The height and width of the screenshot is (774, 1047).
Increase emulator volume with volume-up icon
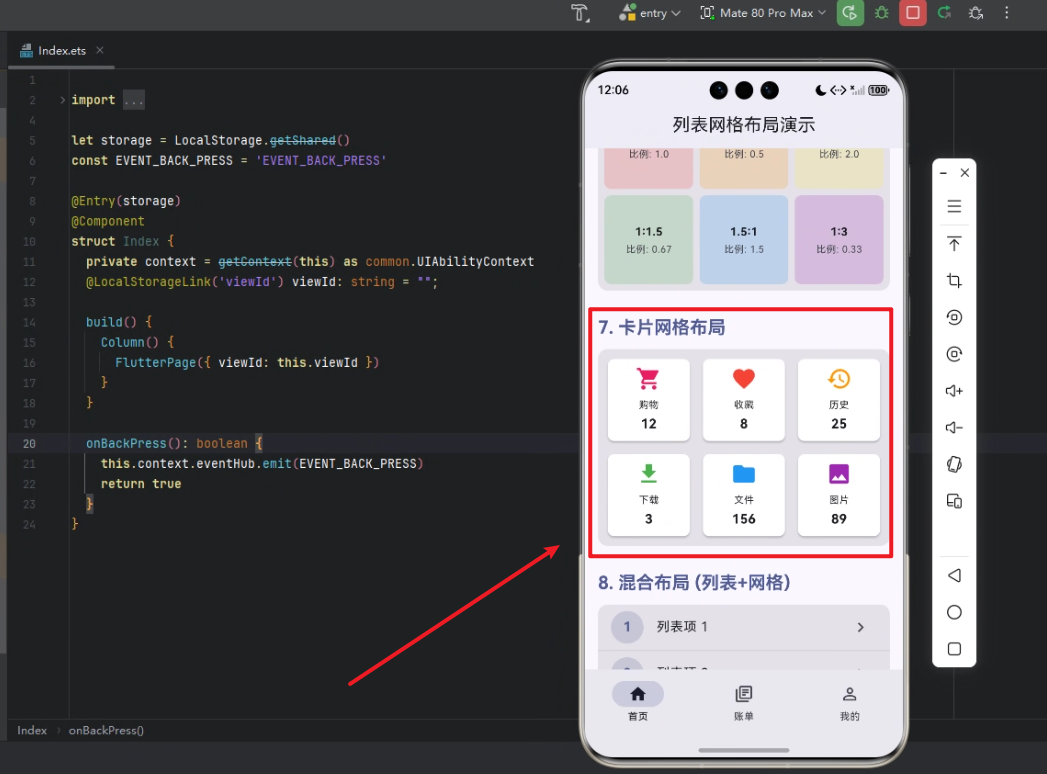(954, 390)
